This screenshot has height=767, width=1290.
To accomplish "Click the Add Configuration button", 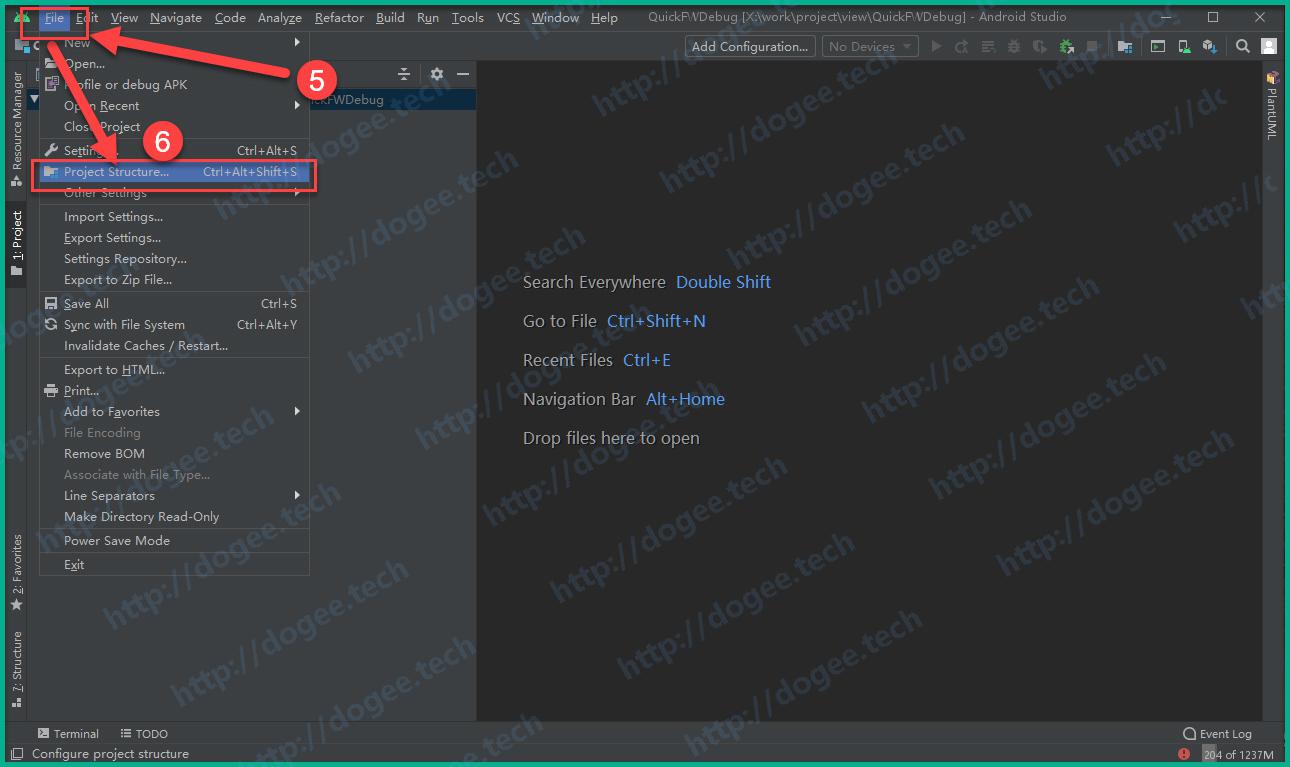I will [x=750, y=46].
